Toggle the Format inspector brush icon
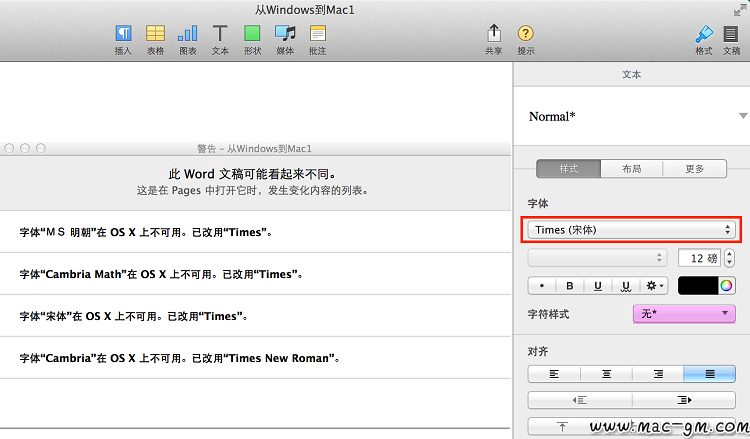750x439 pixels. [704, 40]
